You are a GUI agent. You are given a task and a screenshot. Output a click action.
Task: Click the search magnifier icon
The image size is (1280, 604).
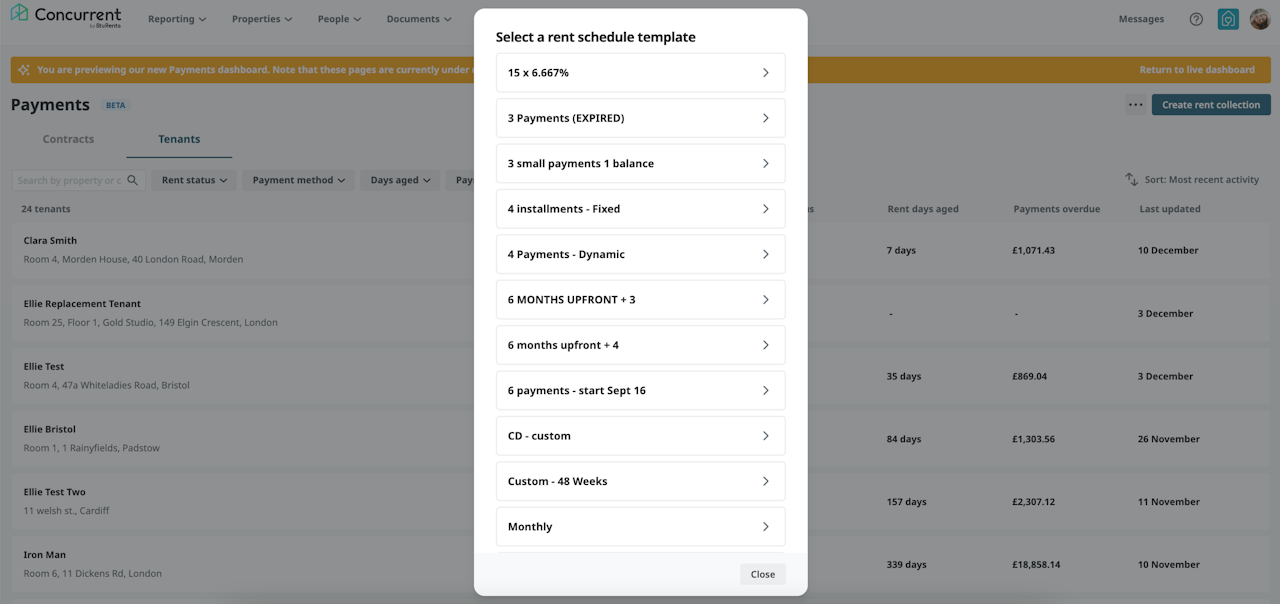[133, 180]
